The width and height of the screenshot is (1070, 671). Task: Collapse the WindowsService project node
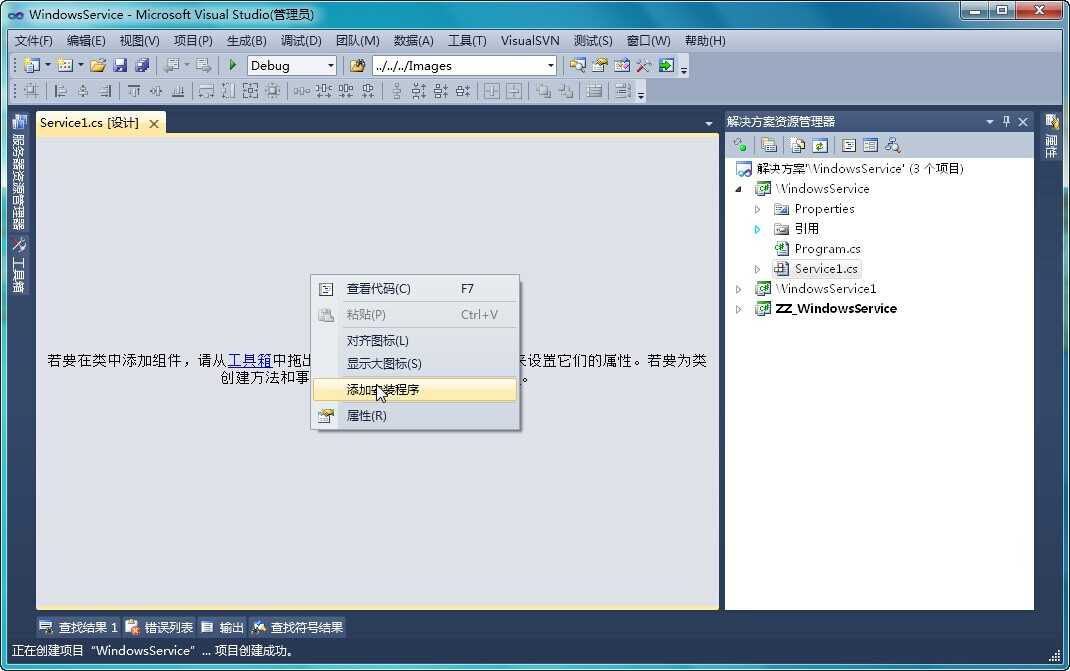coord(738,189)
